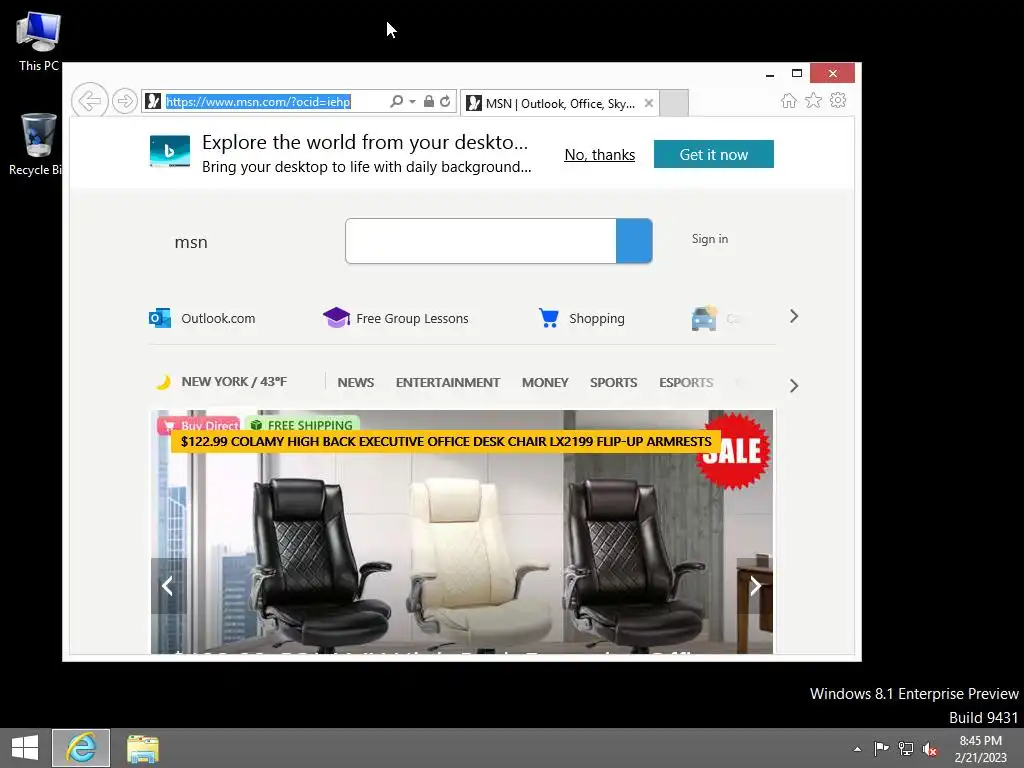Open the Shopping link text
The image size is (1024, 768).
[x=597, y=318]
